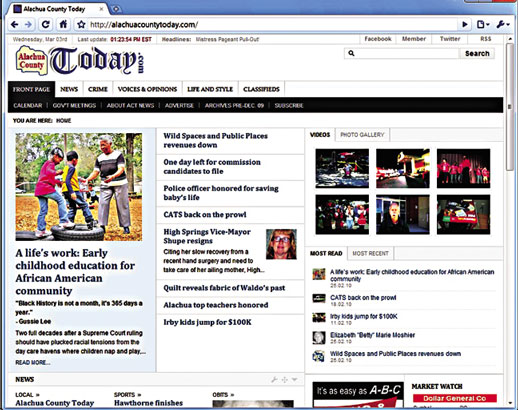Viewport: 518px width, 410px height.
Task: Open the Classifieds section
Action: (261, 89)
